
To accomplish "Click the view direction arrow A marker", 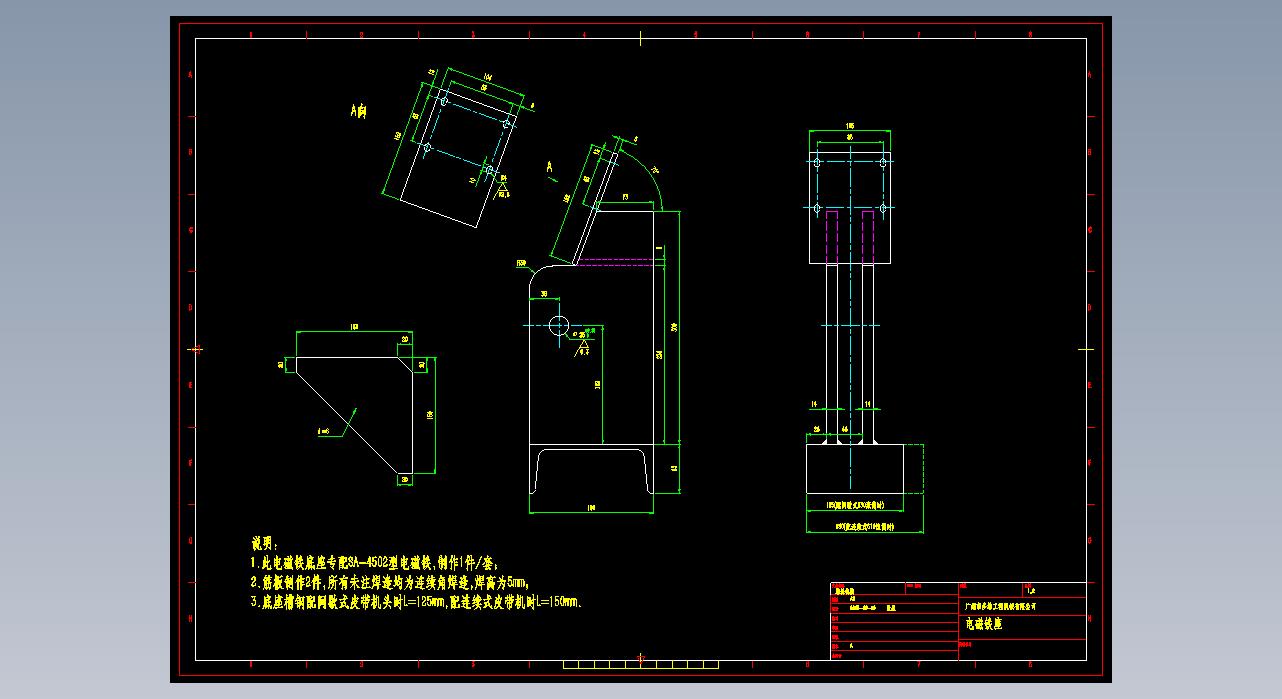I will point(550,170).
